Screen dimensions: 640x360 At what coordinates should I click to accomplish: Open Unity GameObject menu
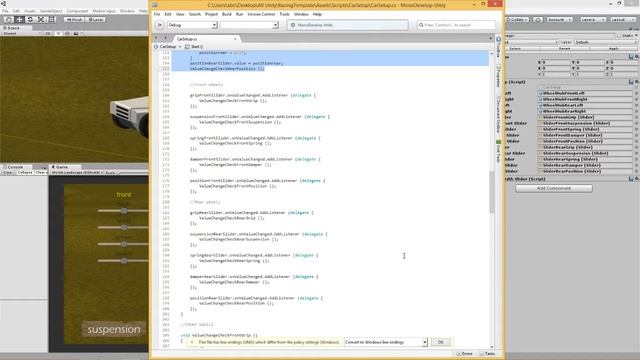coord(51,11)
